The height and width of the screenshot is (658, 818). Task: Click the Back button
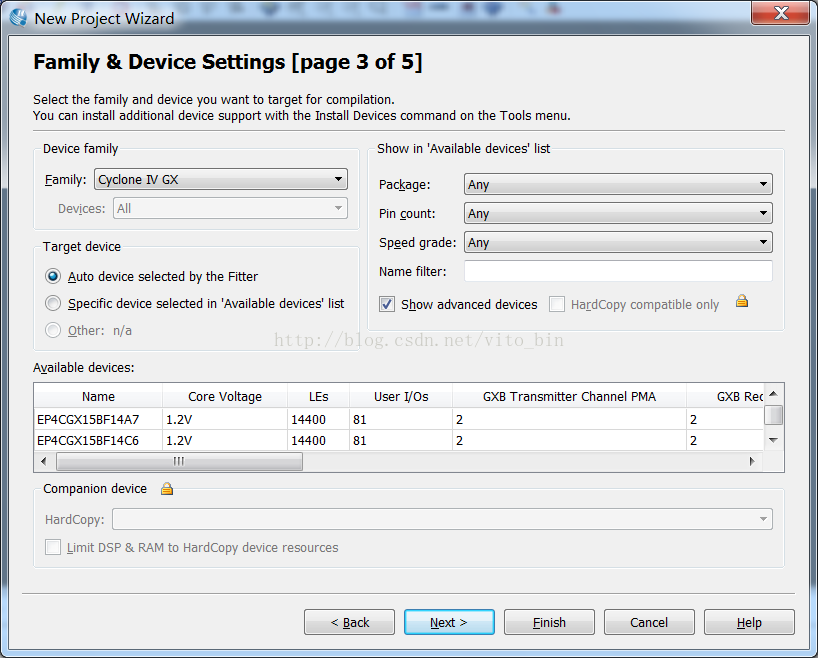(x=350, y=622)
